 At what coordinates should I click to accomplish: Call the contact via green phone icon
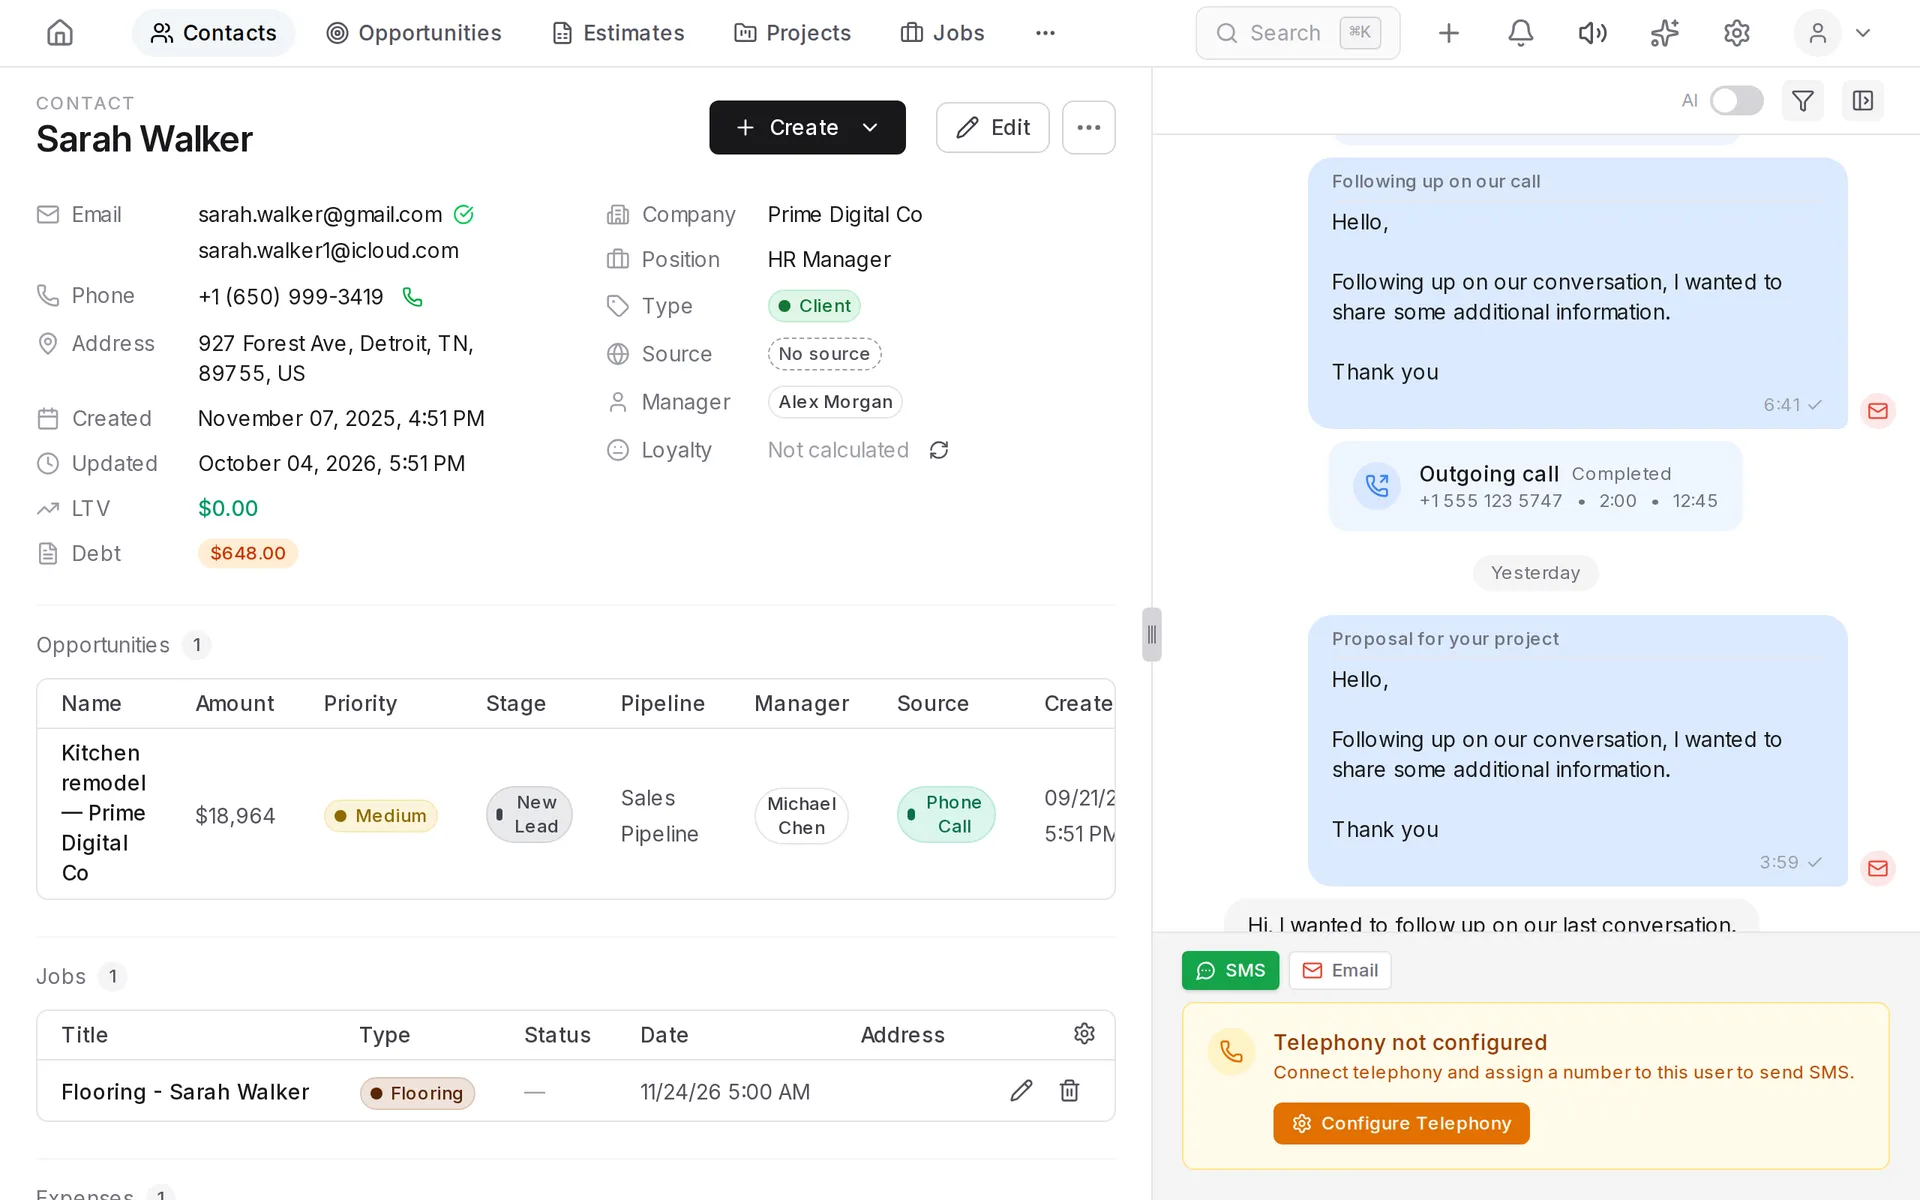412,297
